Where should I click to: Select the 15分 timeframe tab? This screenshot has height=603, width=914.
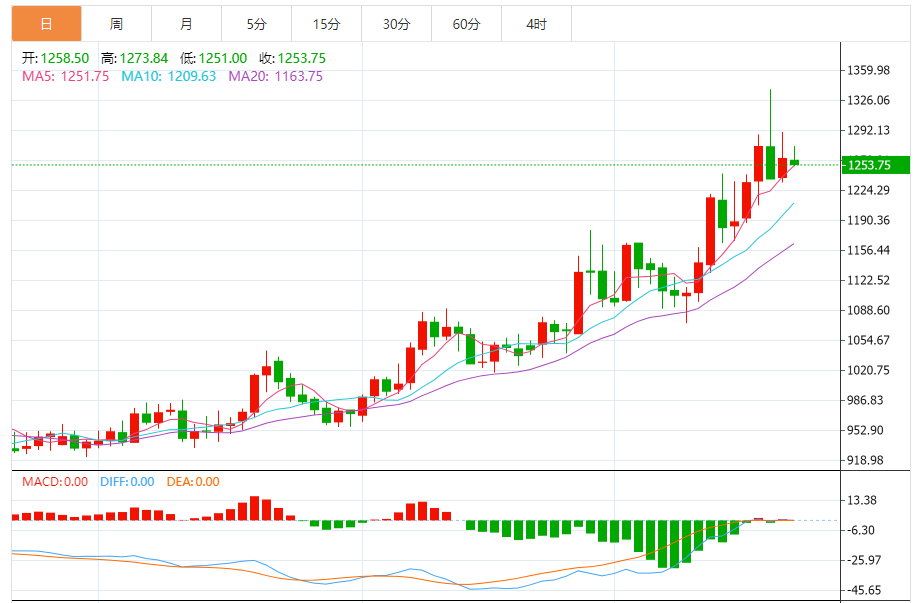[326, 24]
